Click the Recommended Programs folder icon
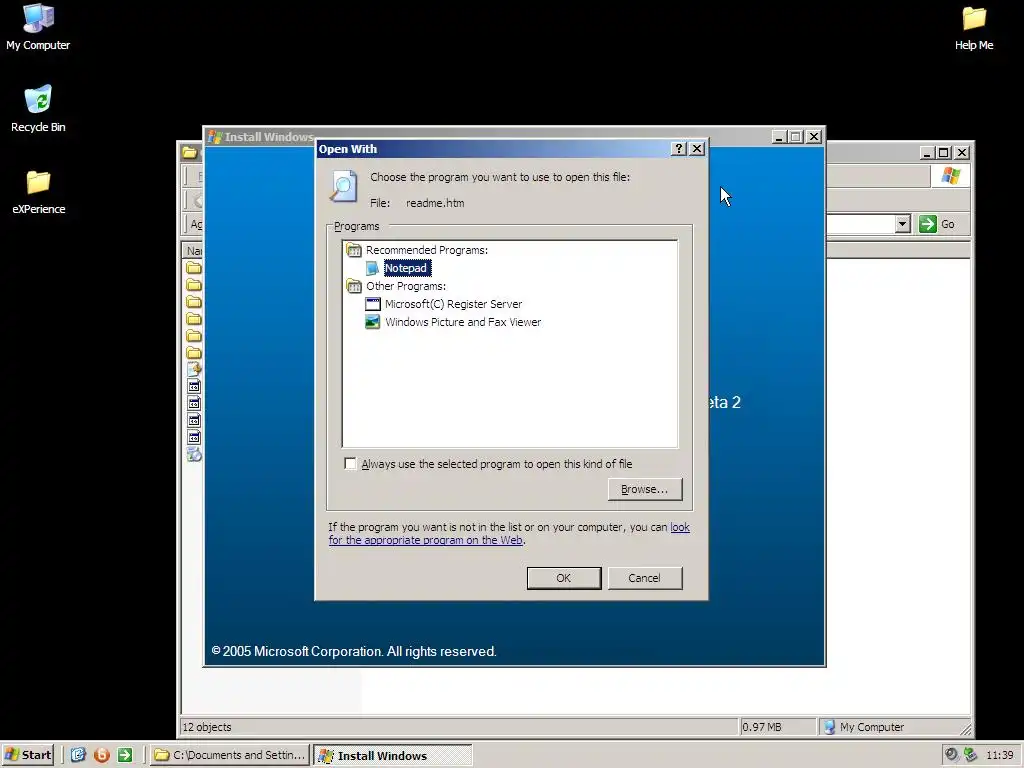Image resolution: width=1024 pixels, height=768 pixels. (354, 249)
